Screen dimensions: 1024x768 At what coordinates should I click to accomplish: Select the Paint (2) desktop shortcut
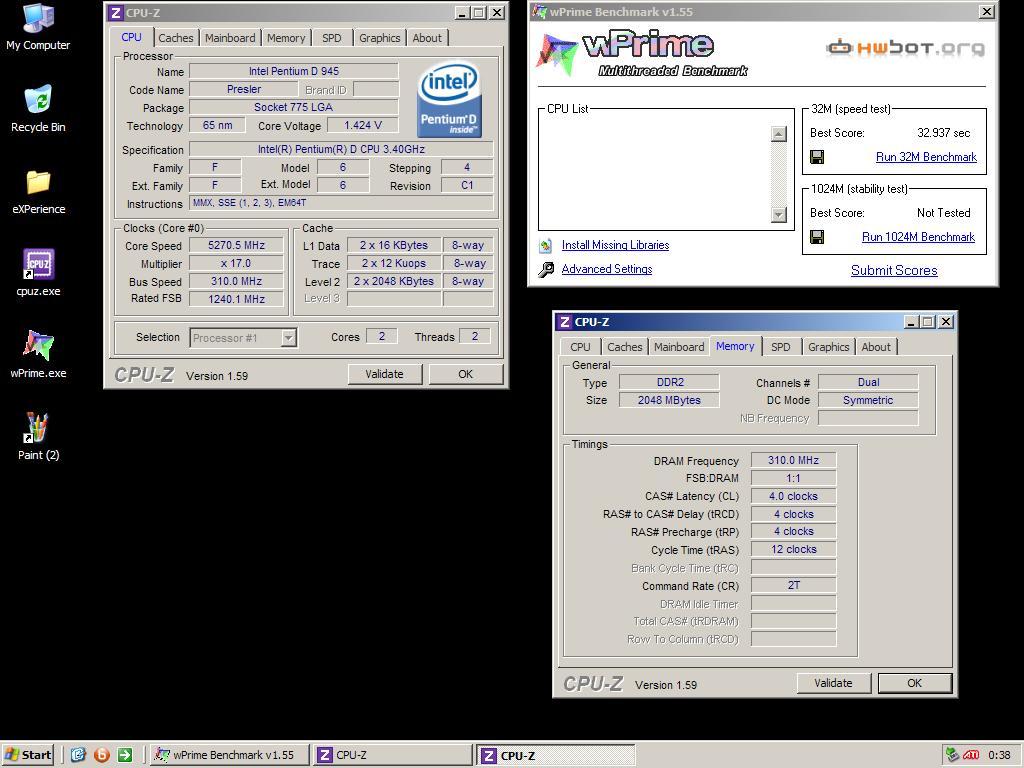[x=38, y=436]
